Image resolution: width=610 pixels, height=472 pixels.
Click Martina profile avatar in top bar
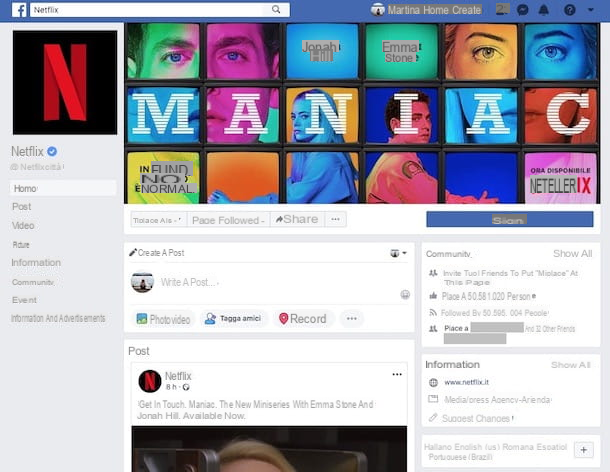click(x=378, y=10)
